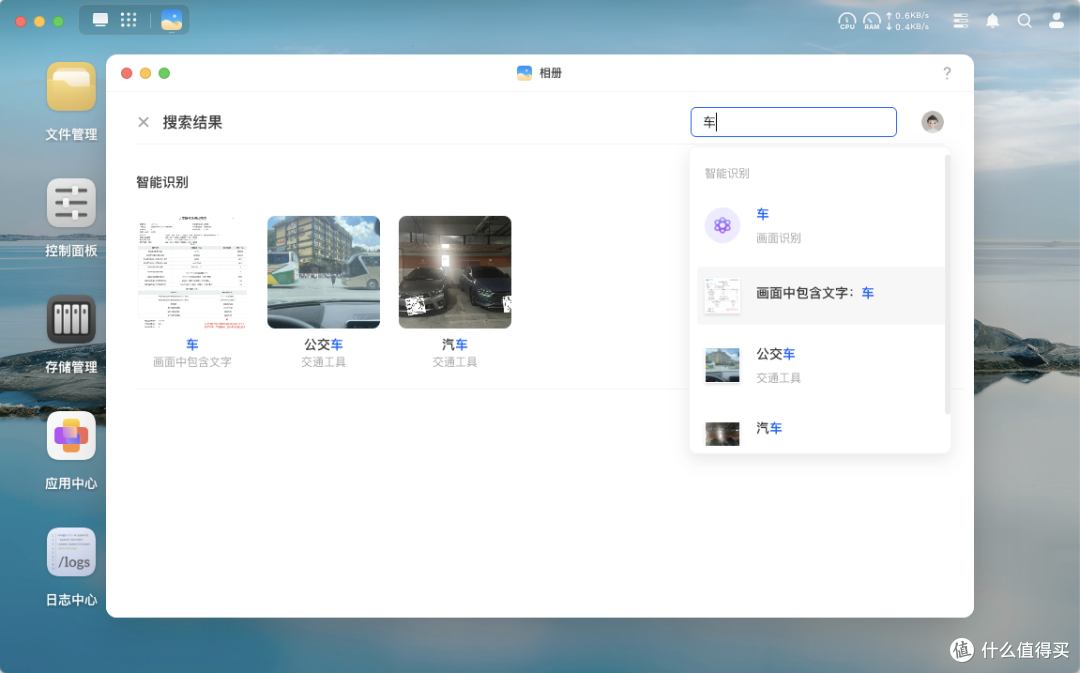Click the 智能识别 header in suggestions dropdown
1080x673 pixels.
point(727,173)
